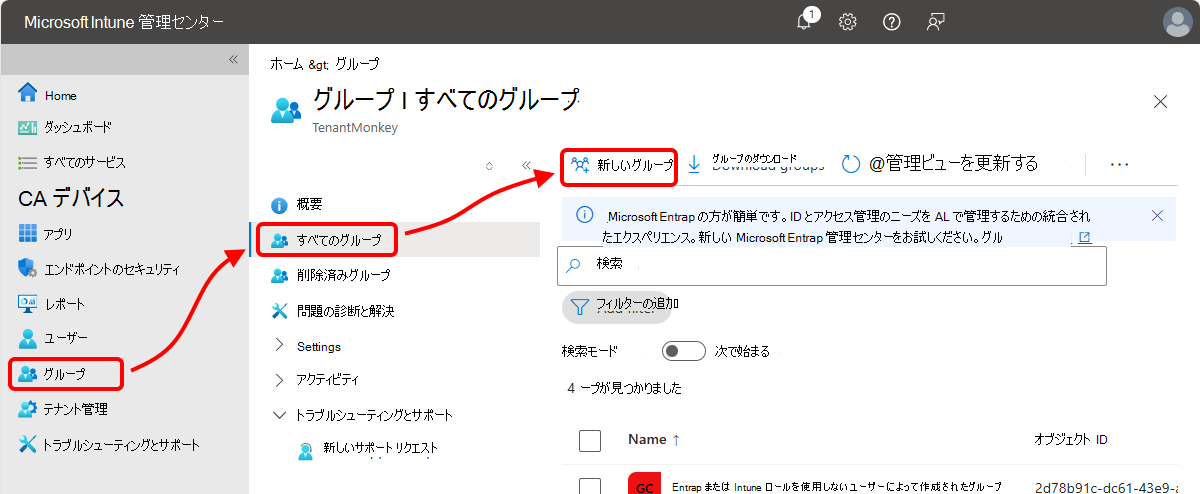Open すべてのサービス in sidebar
1200x494 pixels.
72,162
